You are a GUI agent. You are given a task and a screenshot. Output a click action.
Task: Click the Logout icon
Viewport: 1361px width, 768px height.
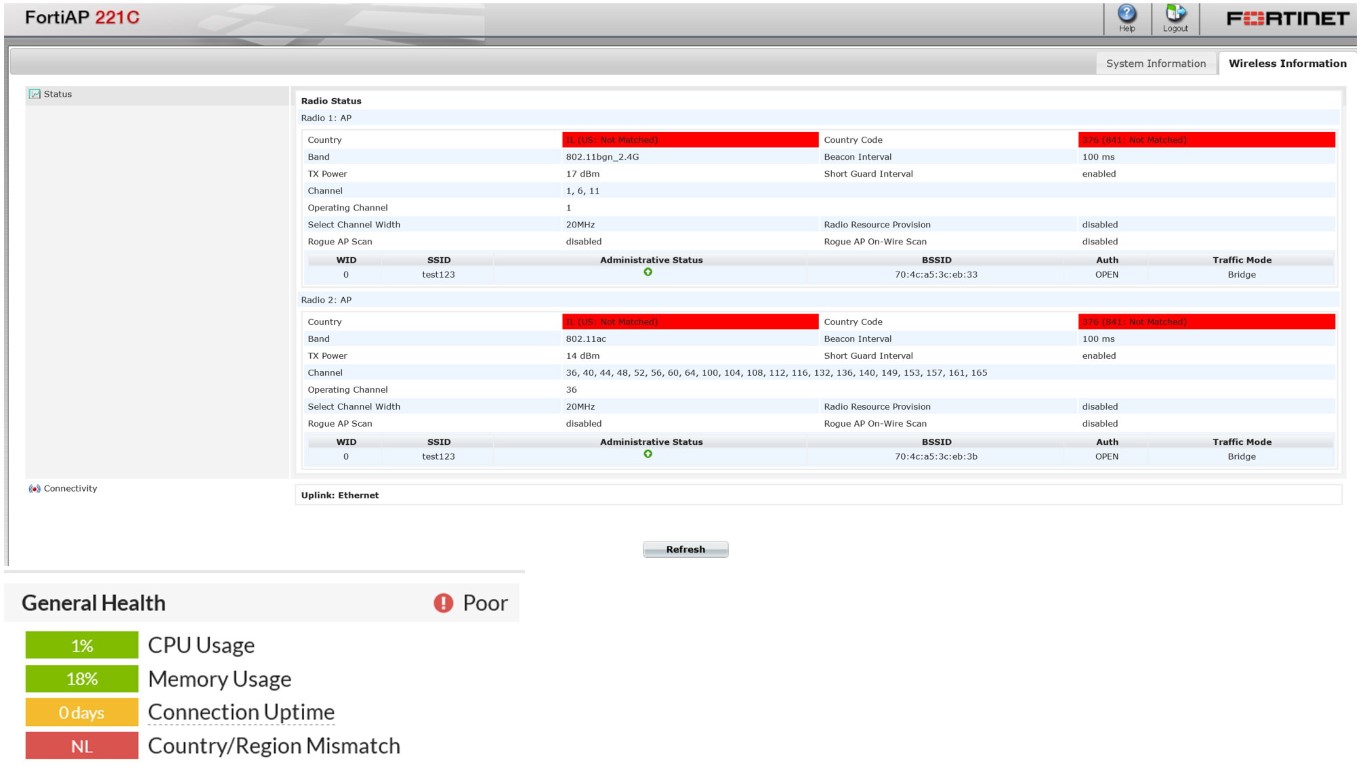click(x=1175, y=18)
